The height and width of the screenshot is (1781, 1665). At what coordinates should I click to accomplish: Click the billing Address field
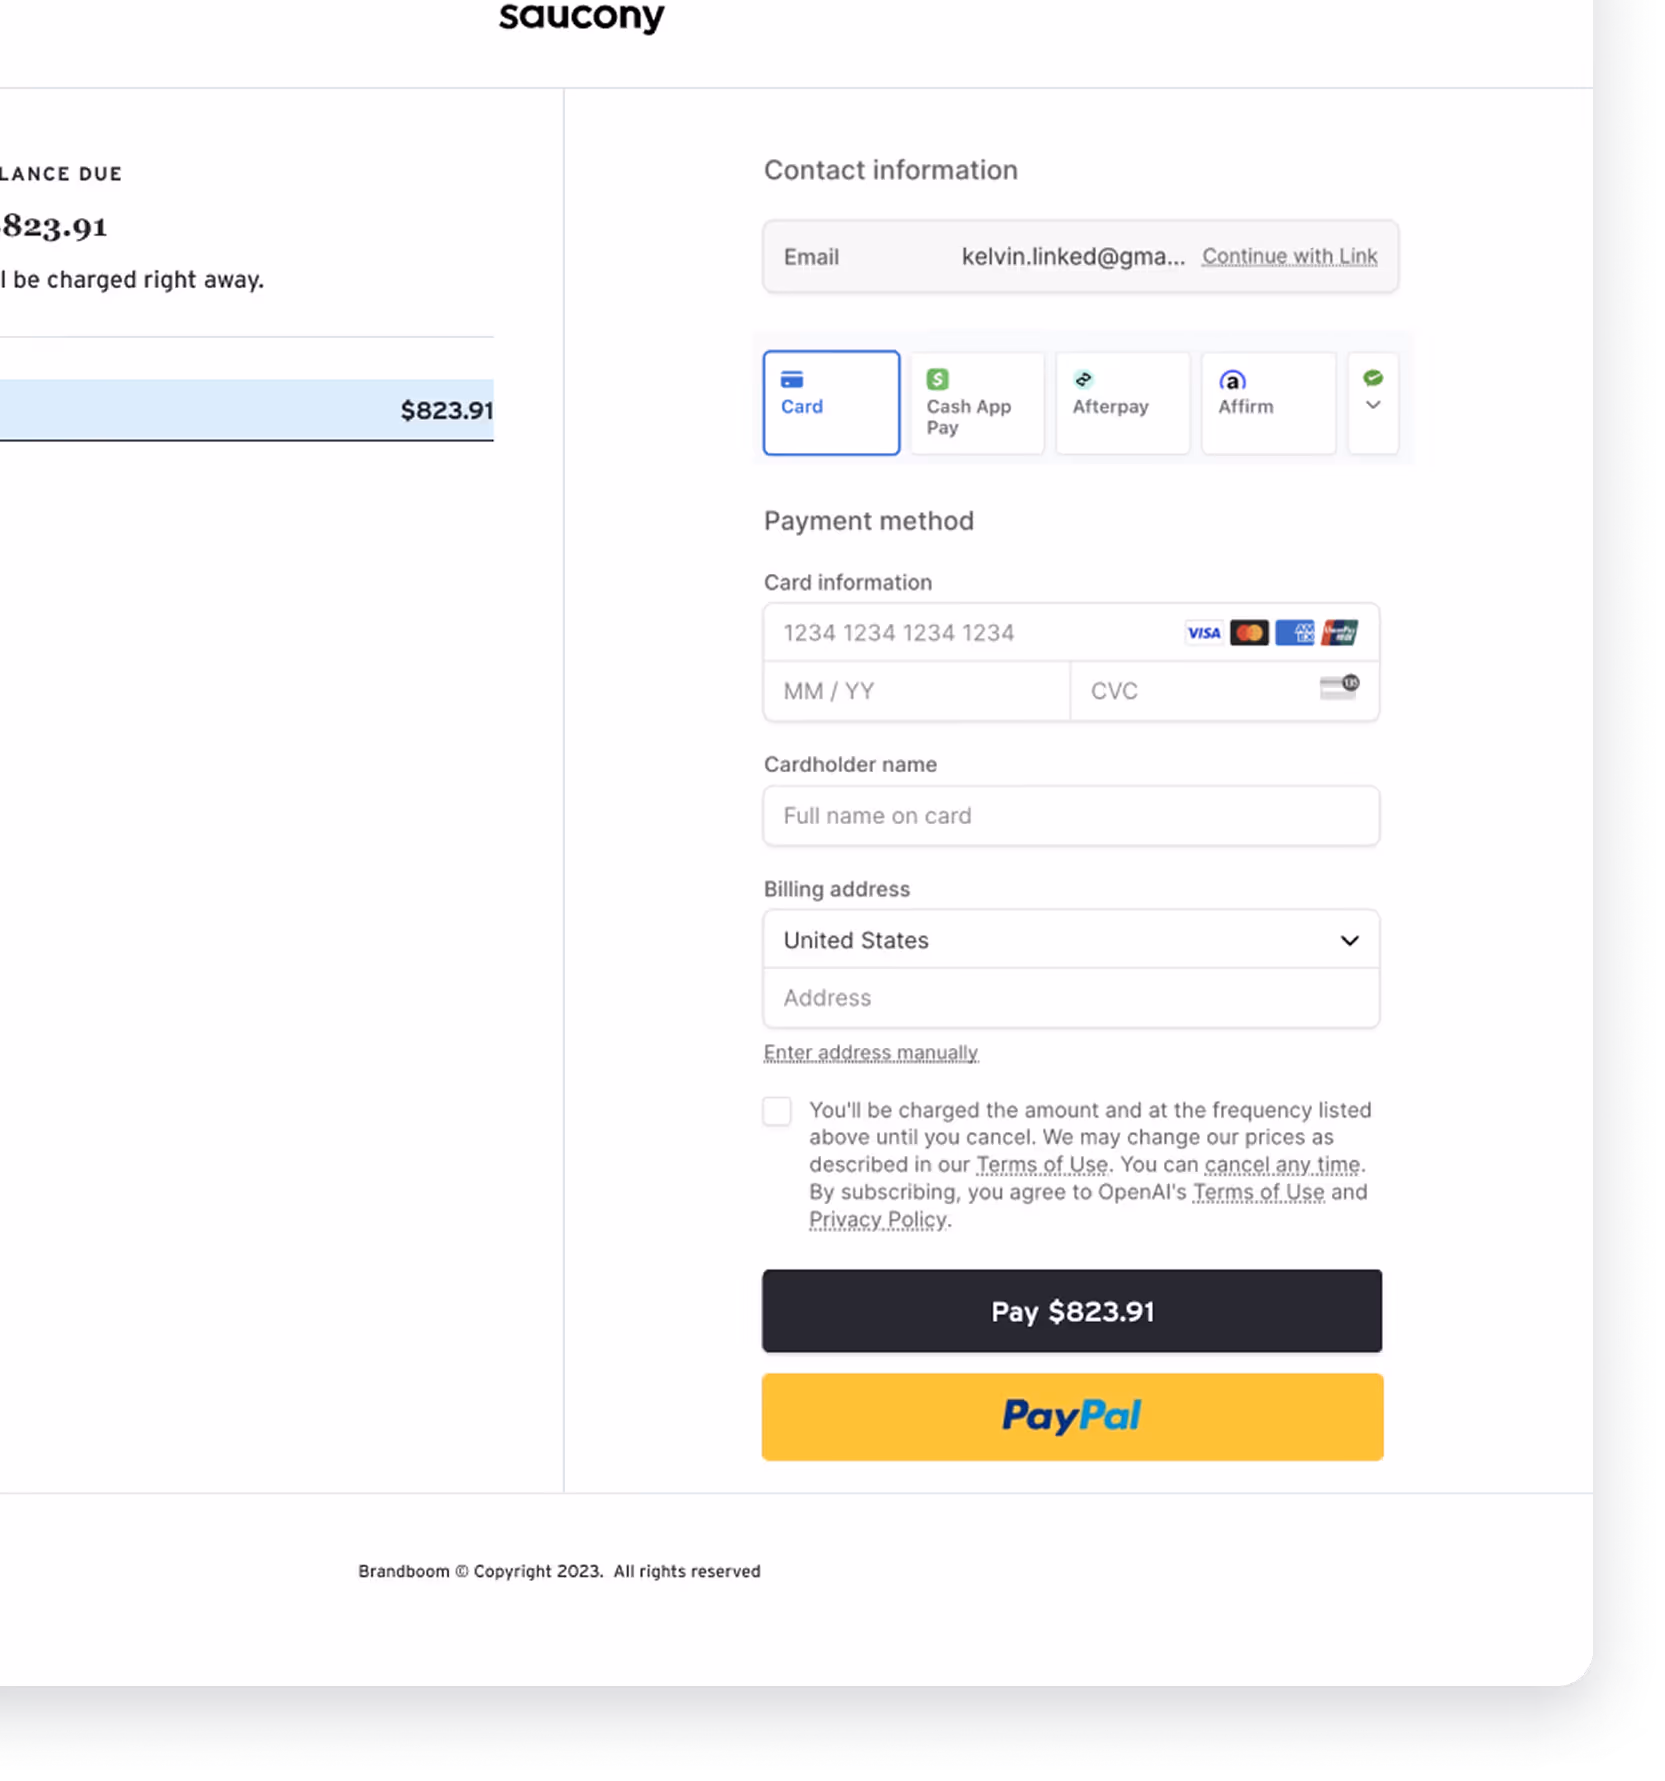pyautogui.click(x=1071, y=998)
